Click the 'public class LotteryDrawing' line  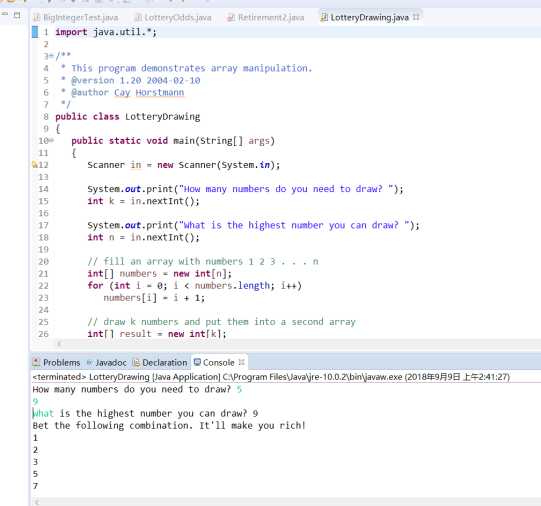point(128,117)
